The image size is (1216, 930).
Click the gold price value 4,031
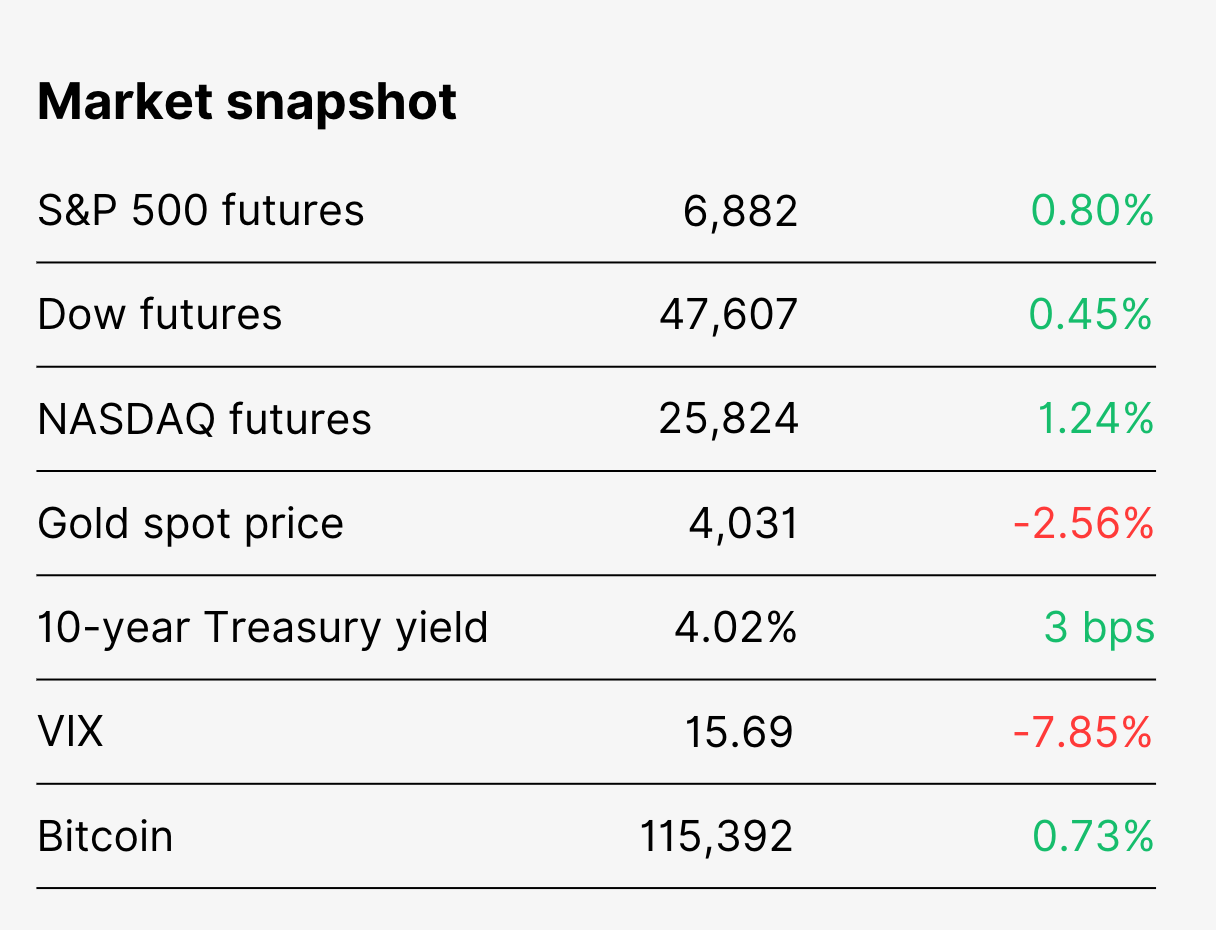point(743,524)
